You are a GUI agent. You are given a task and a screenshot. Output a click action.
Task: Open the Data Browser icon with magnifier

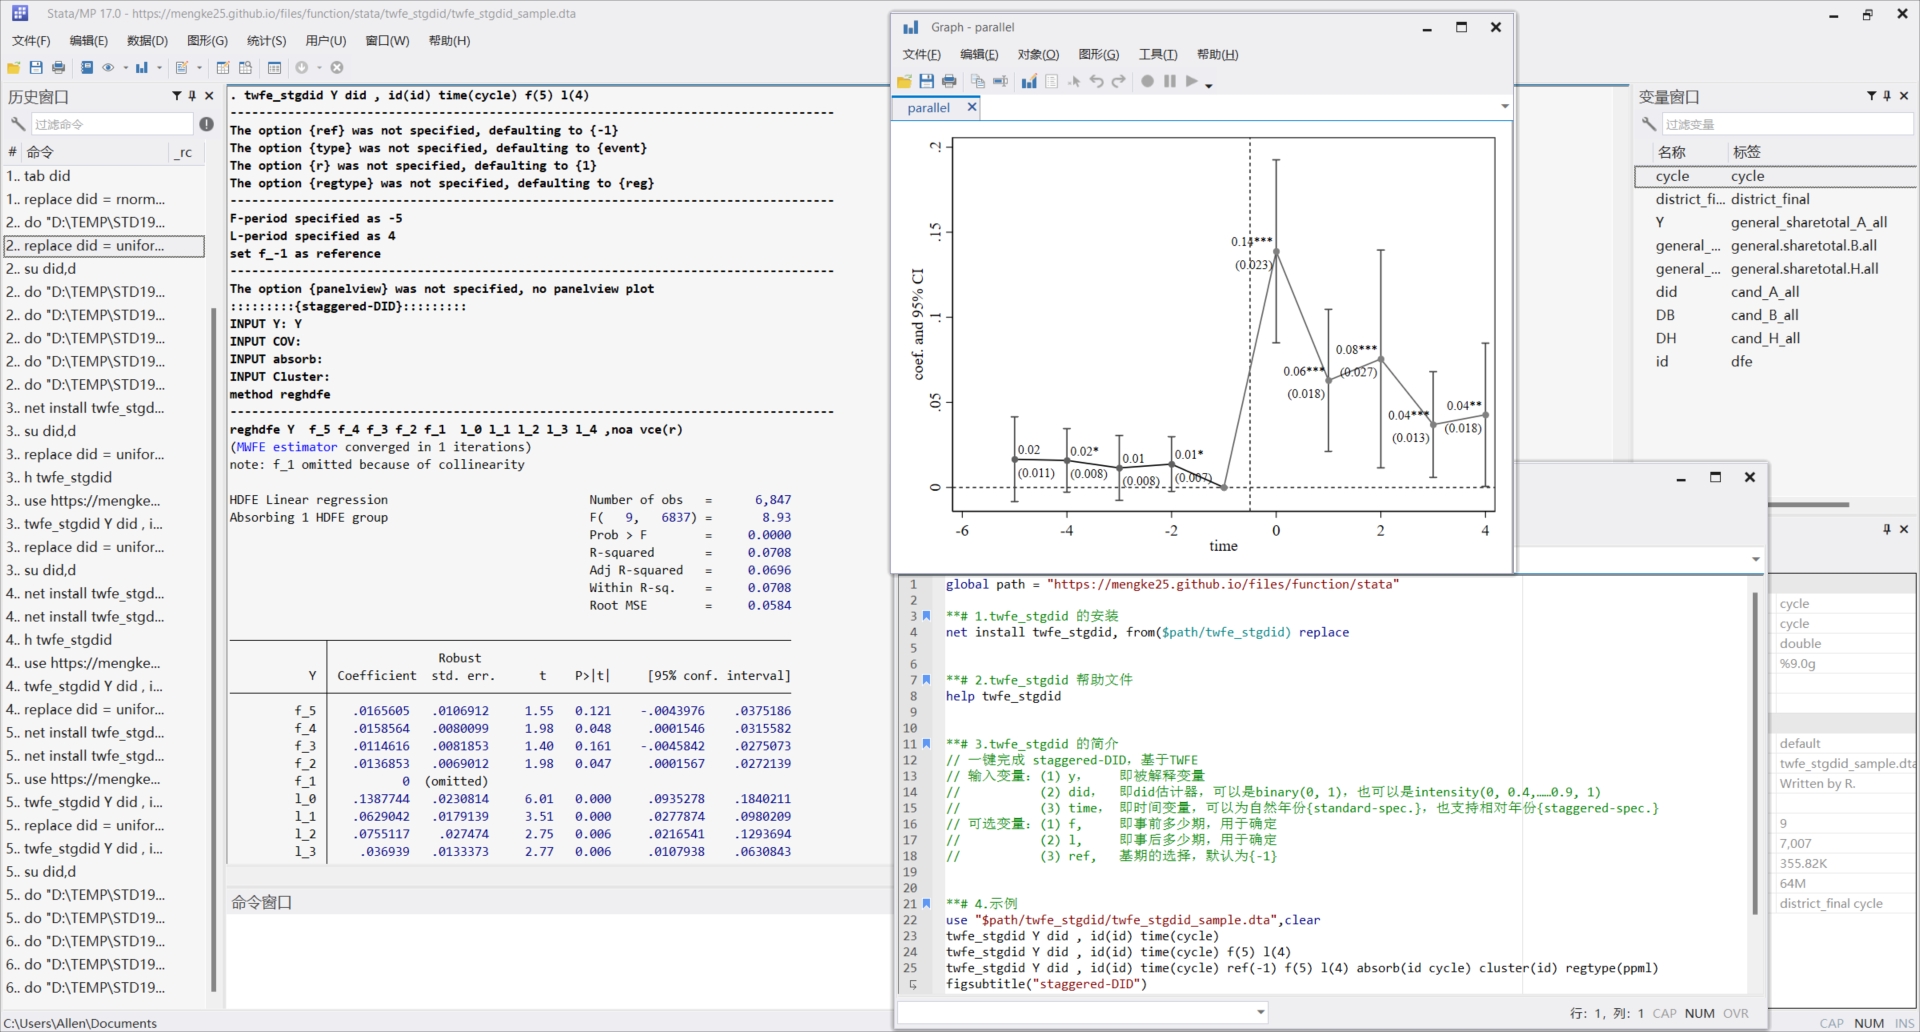click(x=245, y=67)
